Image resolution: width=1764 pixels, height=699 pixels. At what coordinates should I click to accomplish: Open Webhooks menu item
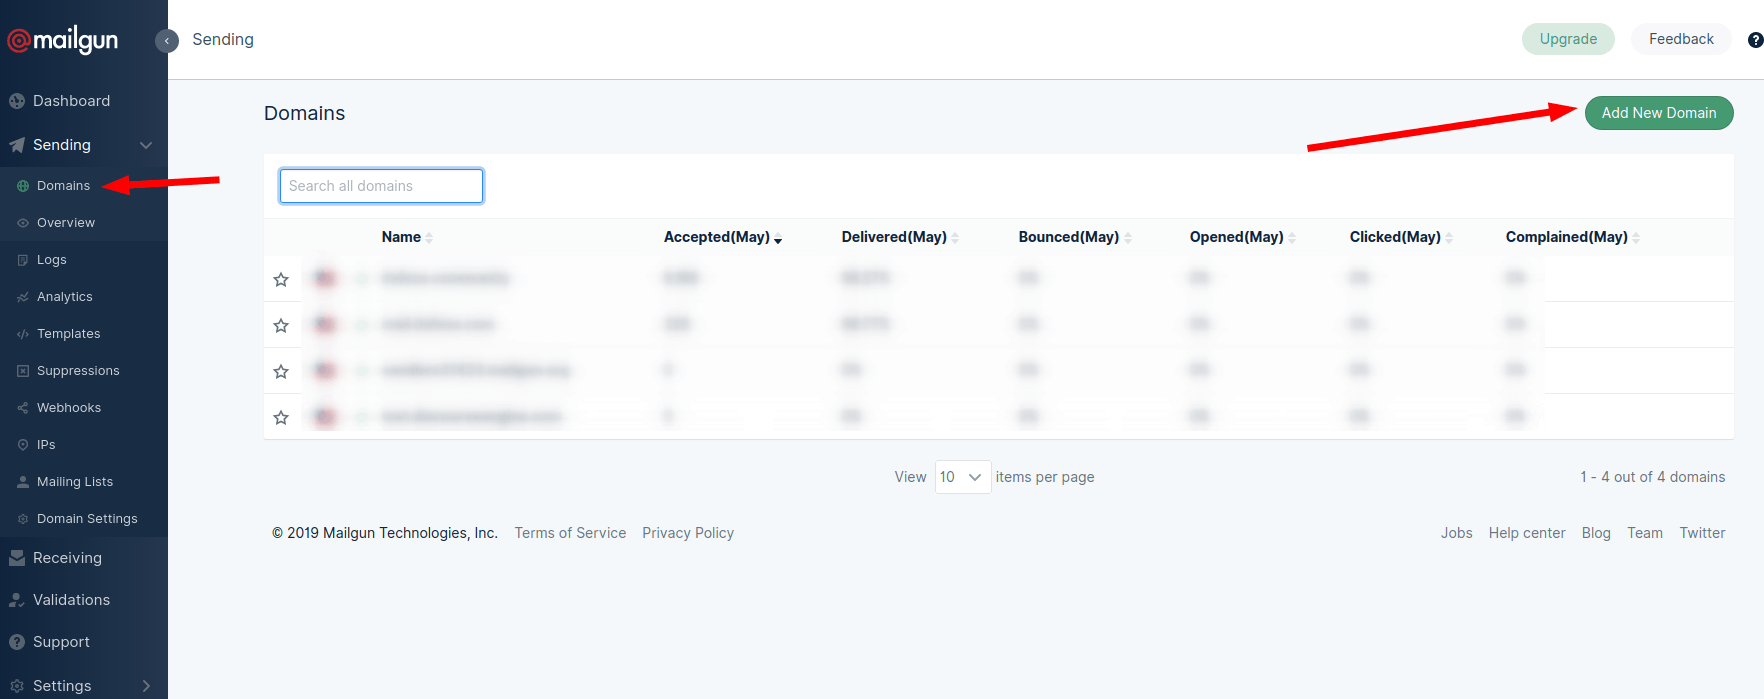pos(69,408)
